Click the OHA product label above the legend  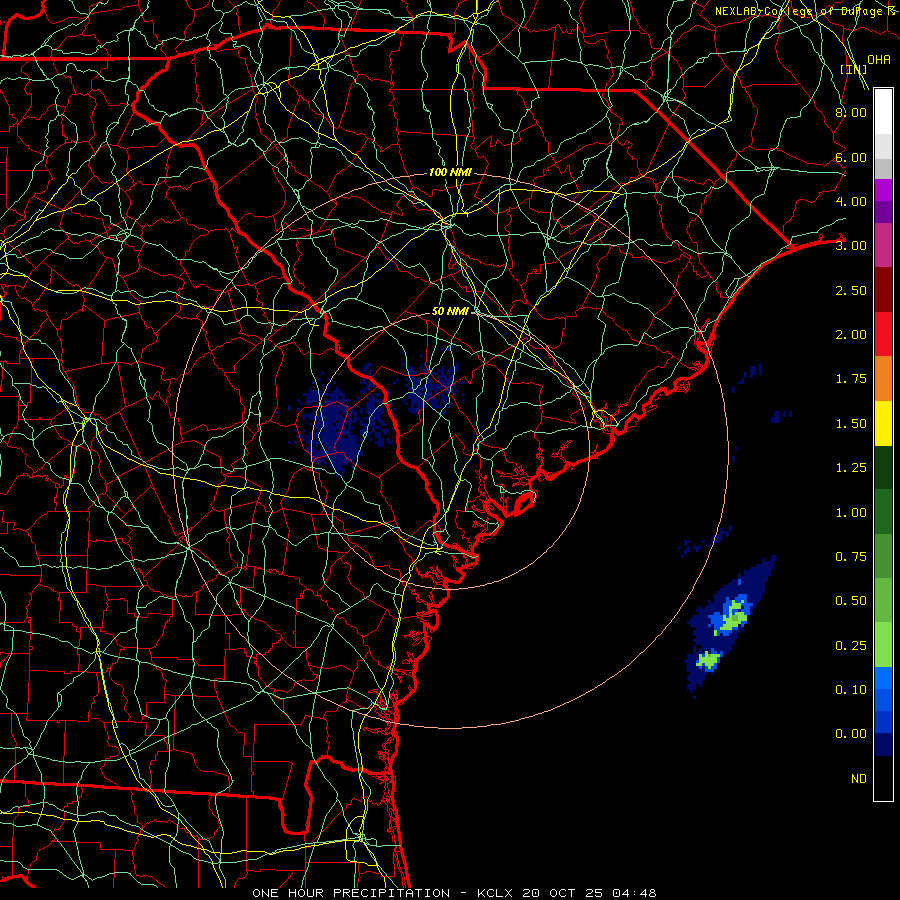(x=879, y=60)
